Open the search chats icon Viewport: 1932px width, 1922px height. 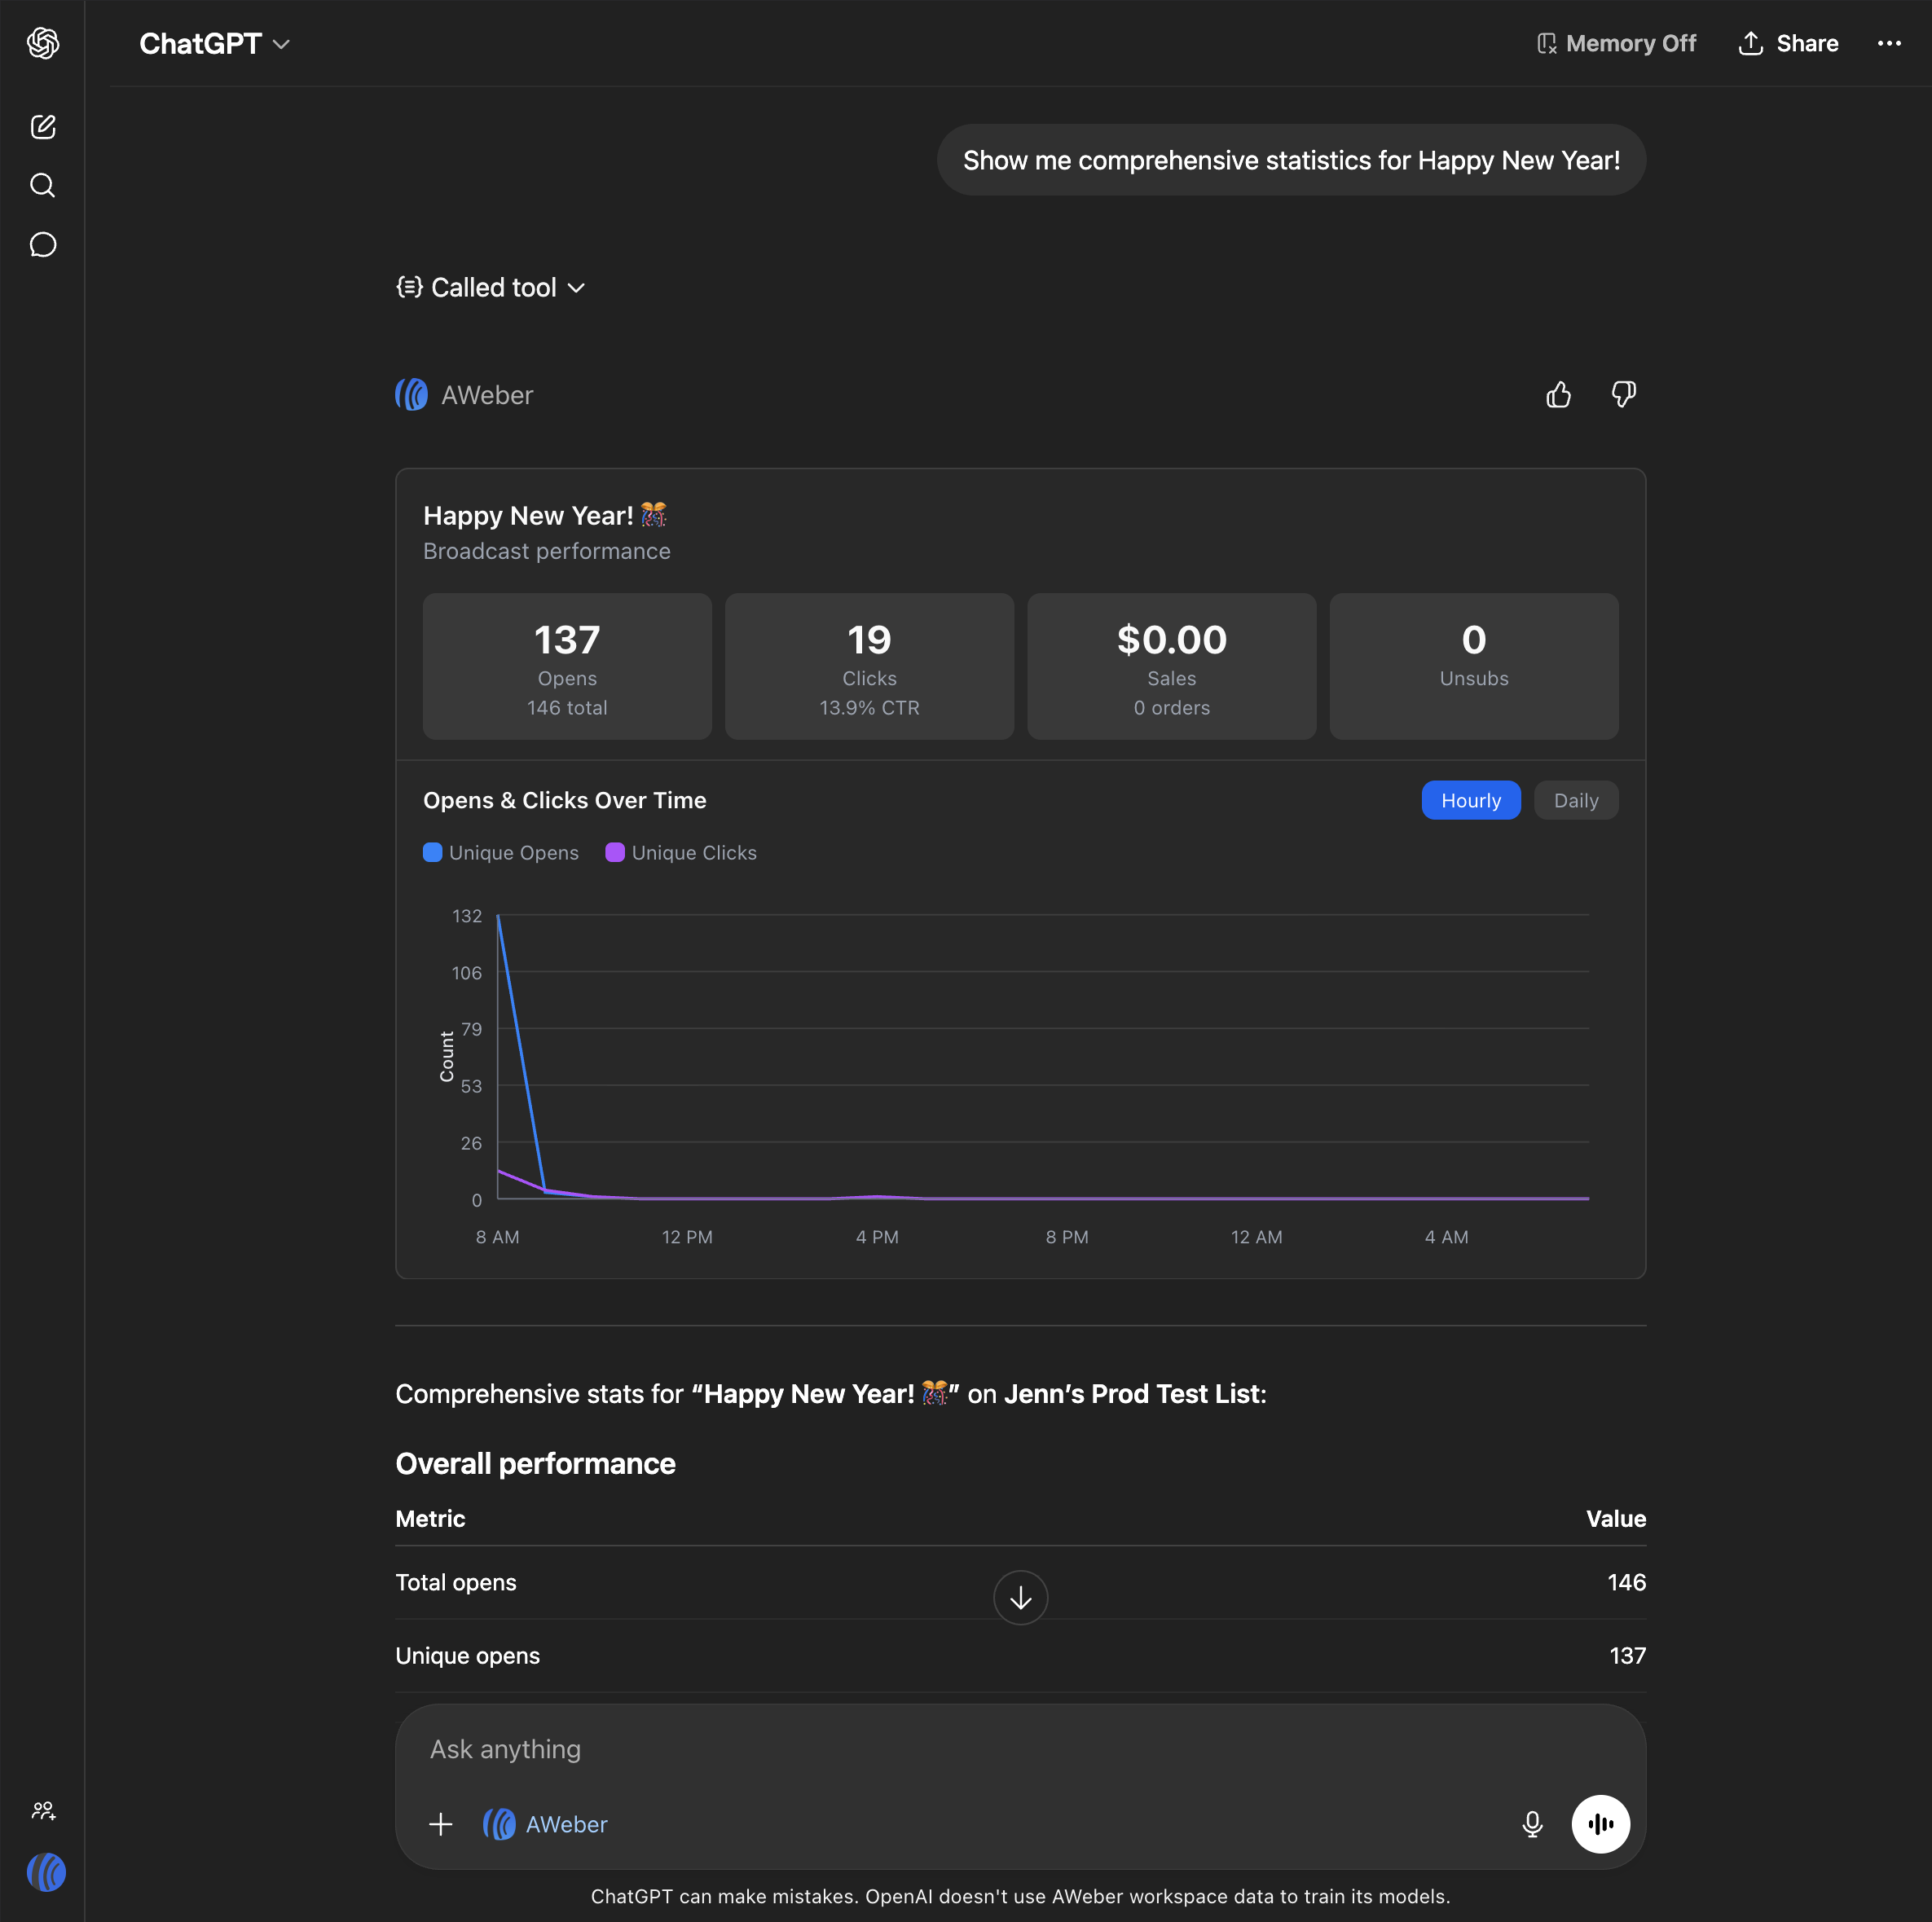(43, 186)
